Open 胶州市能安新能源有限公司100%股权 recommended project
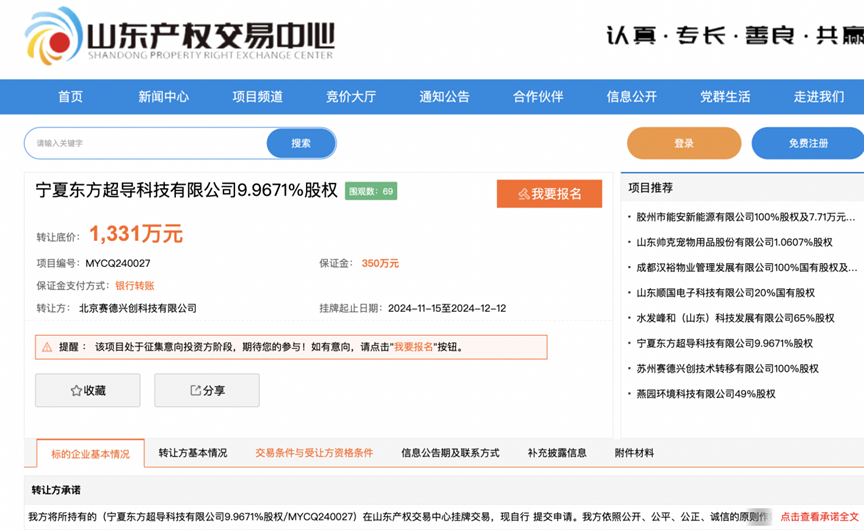This screenshot has height=530, width=864. [x=746, y=217]
